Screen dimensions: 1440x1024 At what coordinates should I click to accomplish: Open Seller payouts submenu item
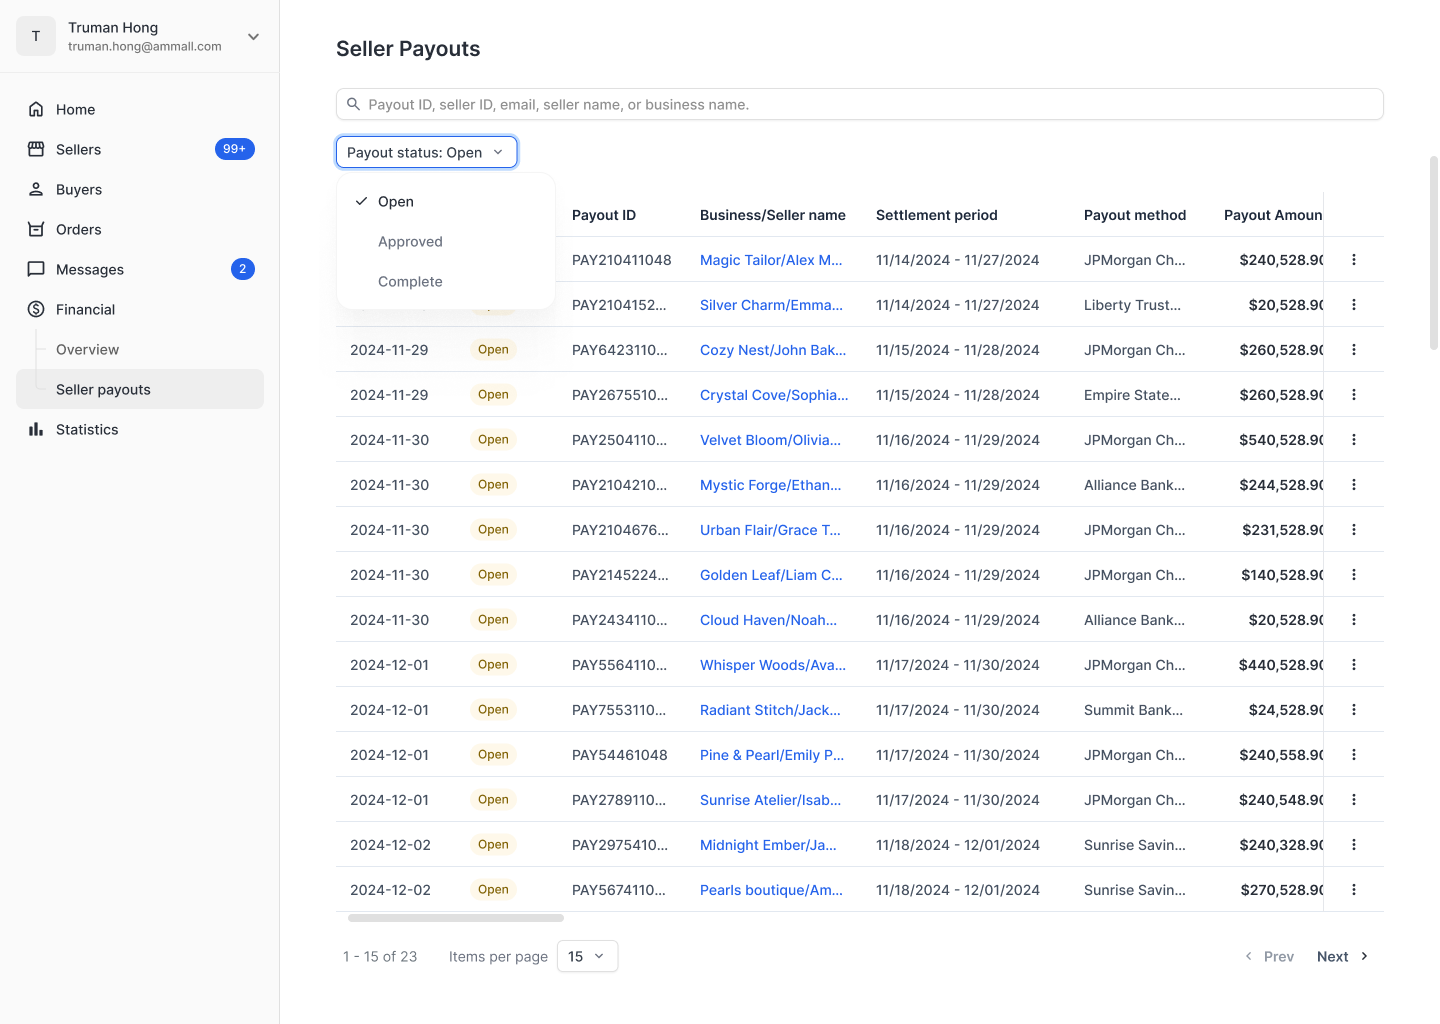pyautogui.click(x=140, y=389)
